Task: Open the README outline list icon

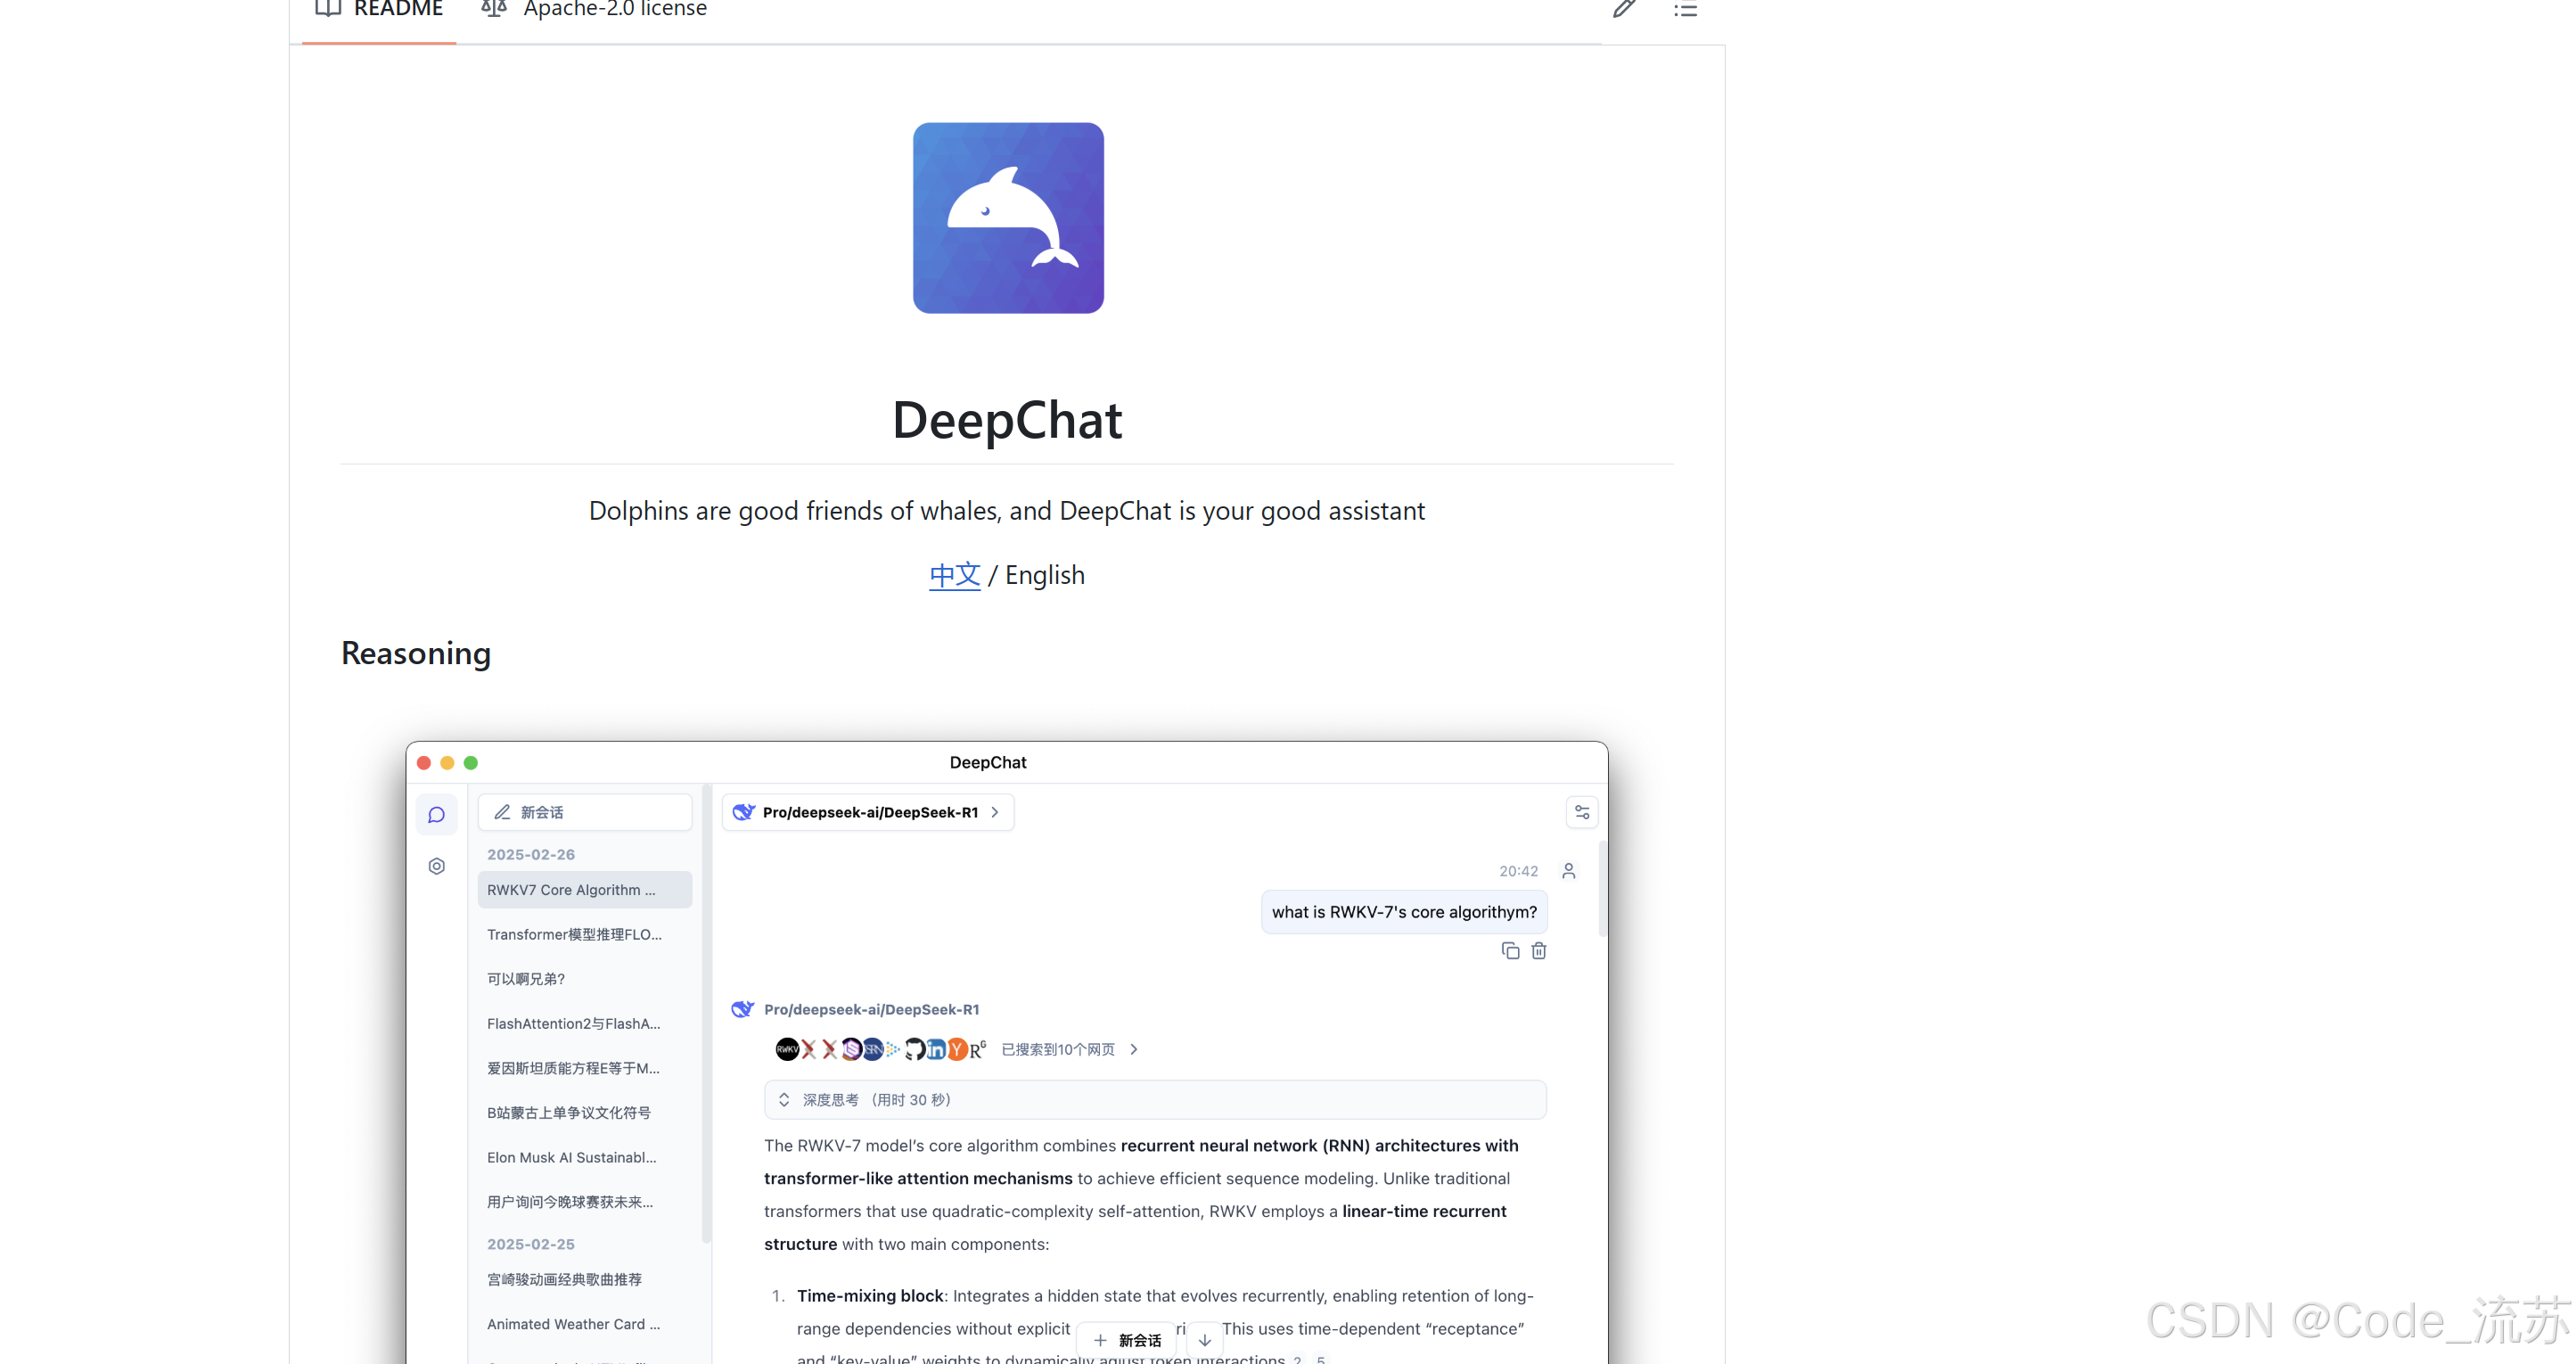Action: click(1685, 9)
